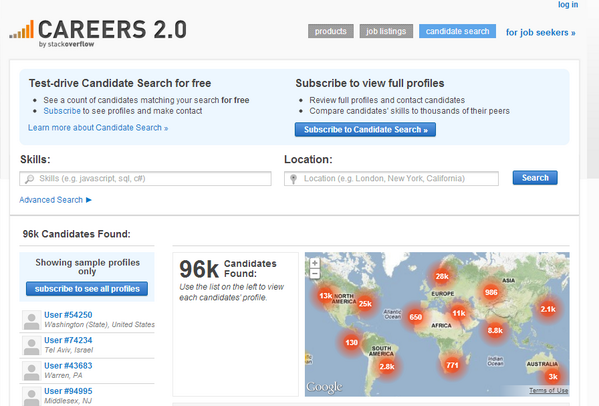
Task: Click the Careers 2.0 logo
Action: 98,33
